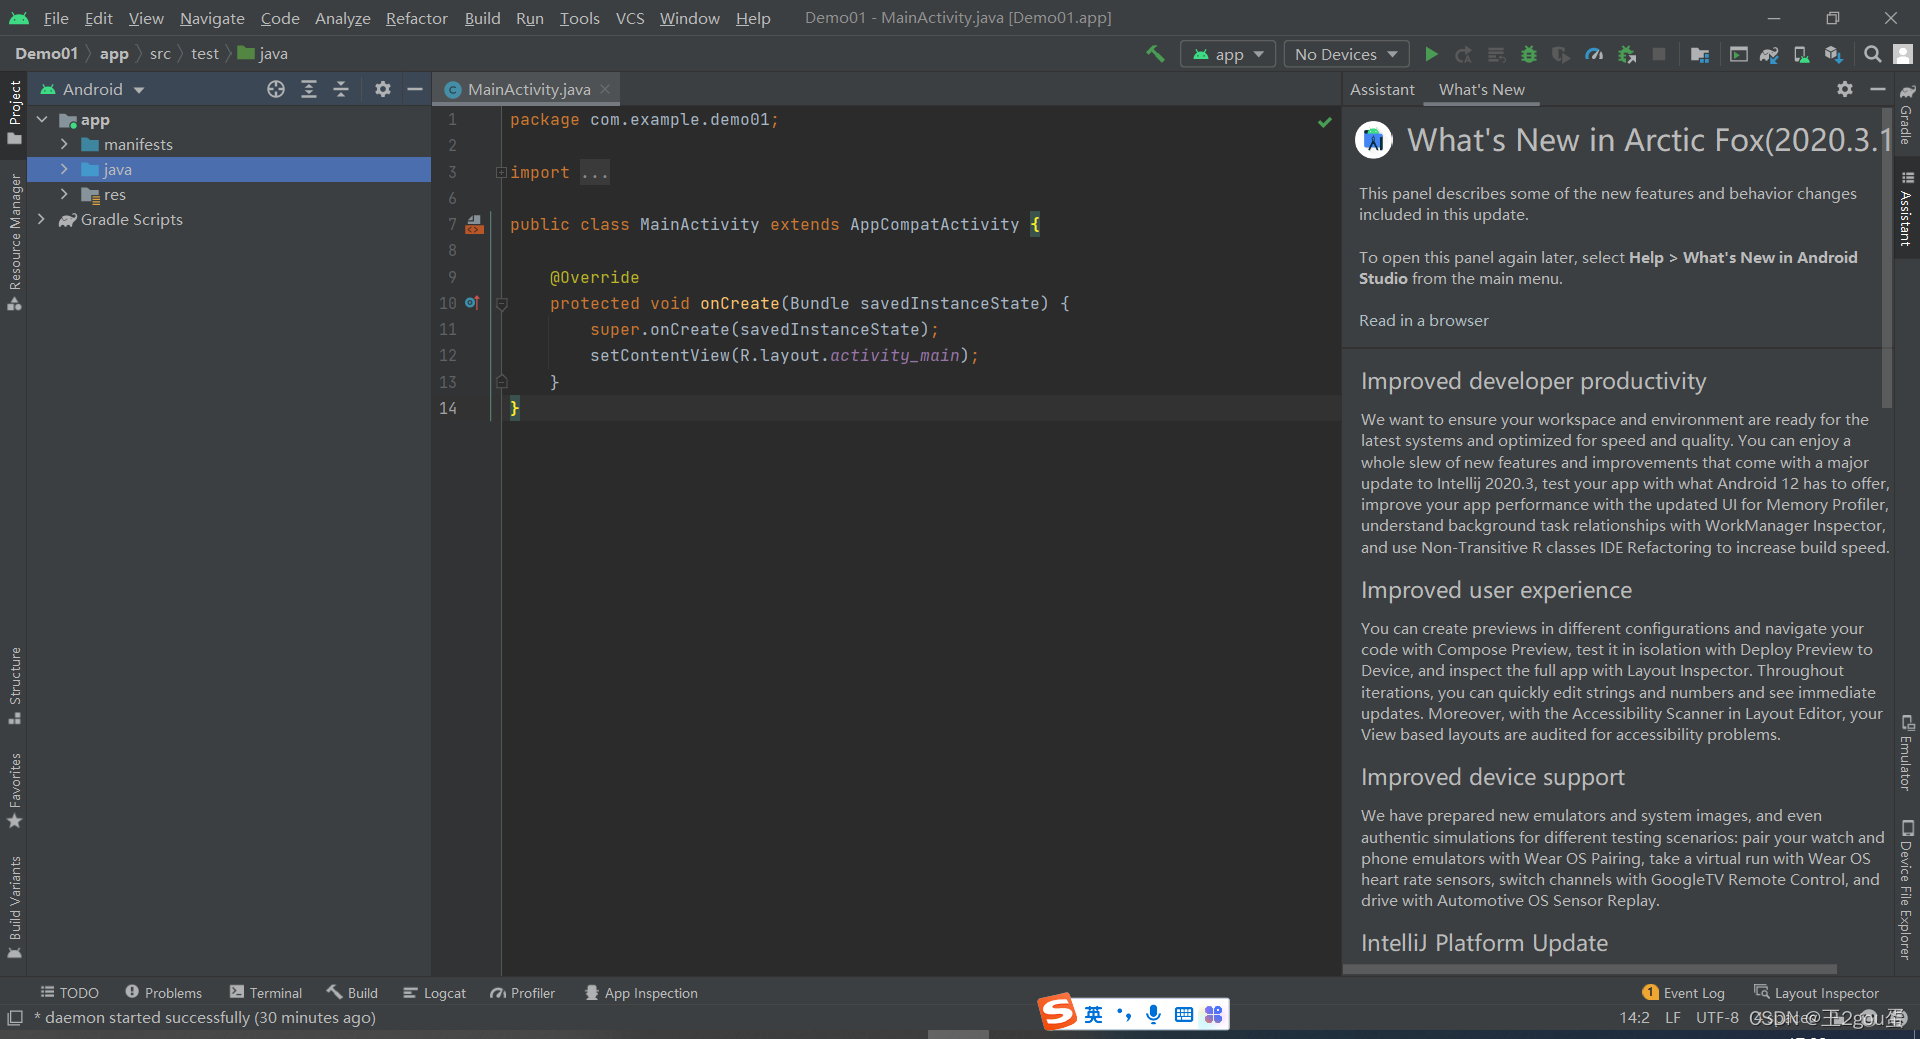Open the app run configuration dropdown
Screen dimensions: 1920x1039
pos(1228,54)
